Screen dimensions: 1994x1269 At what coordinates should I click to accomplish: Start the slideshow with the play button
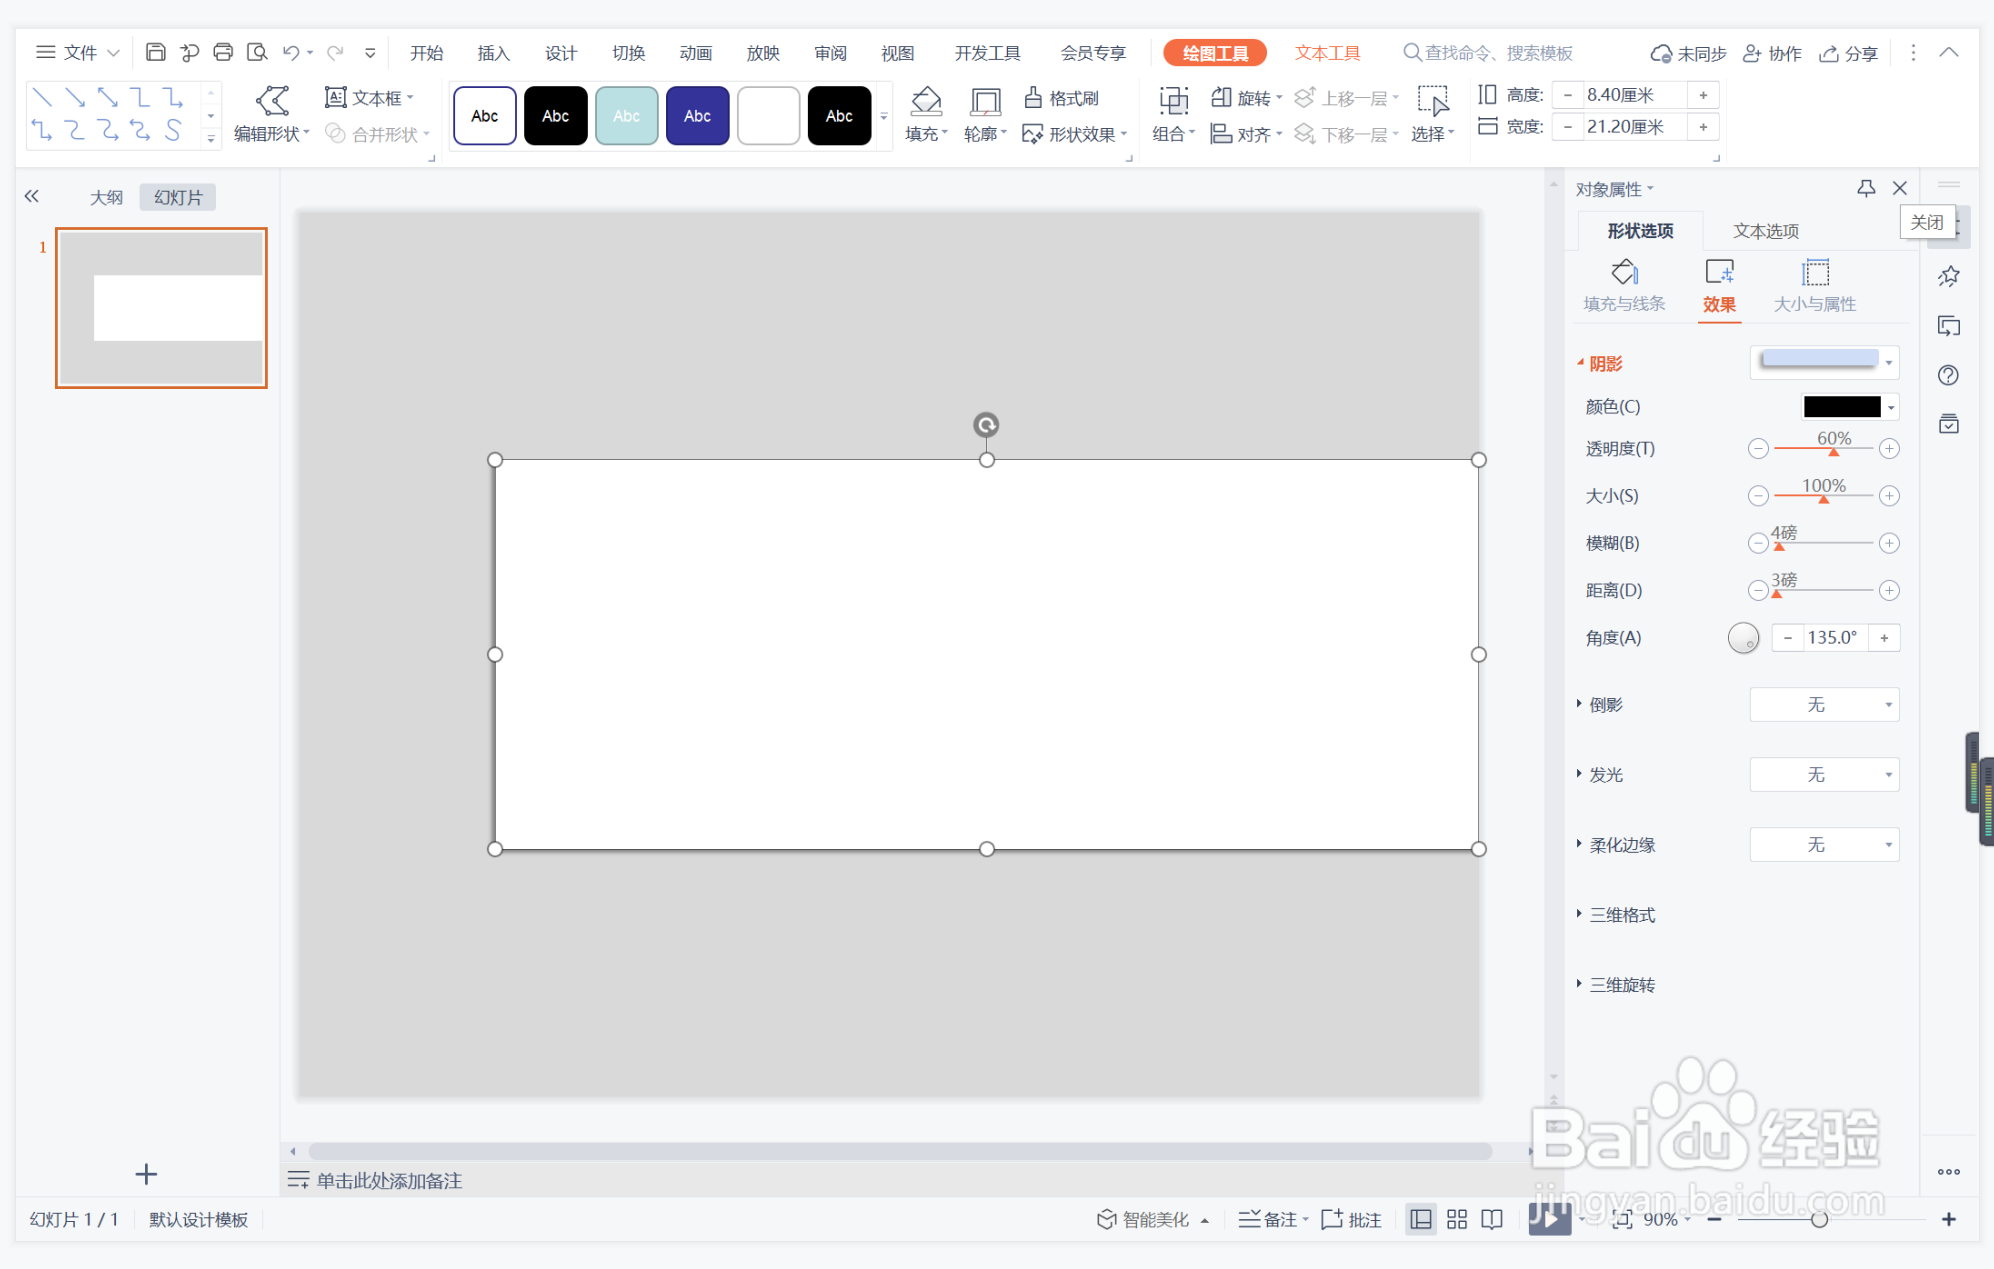click(1548, 1218)
